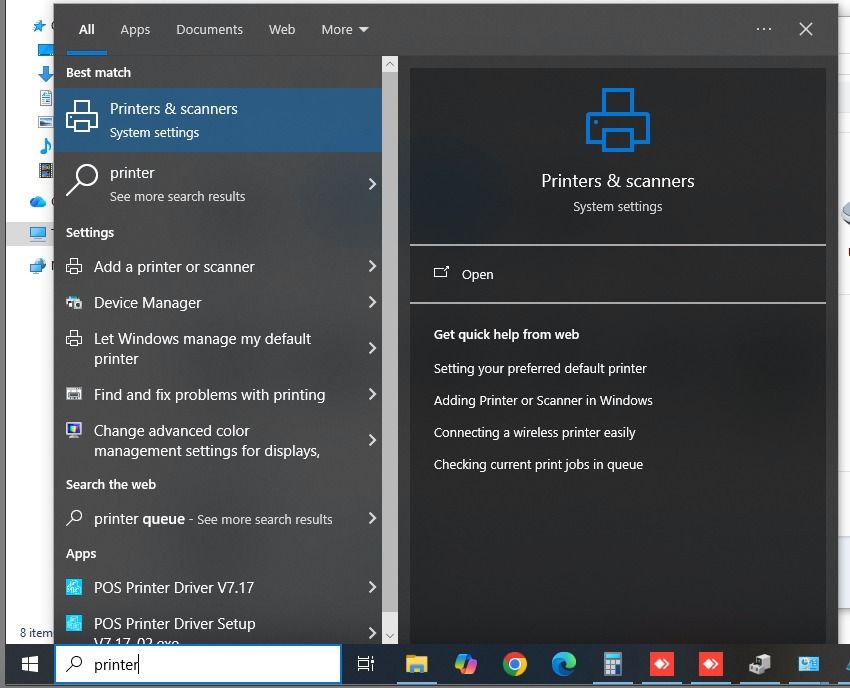Open the devices and printers taskbar icon
Image resolution: width=850 pixels, height=688 pixels.
[x=759, y=664]
